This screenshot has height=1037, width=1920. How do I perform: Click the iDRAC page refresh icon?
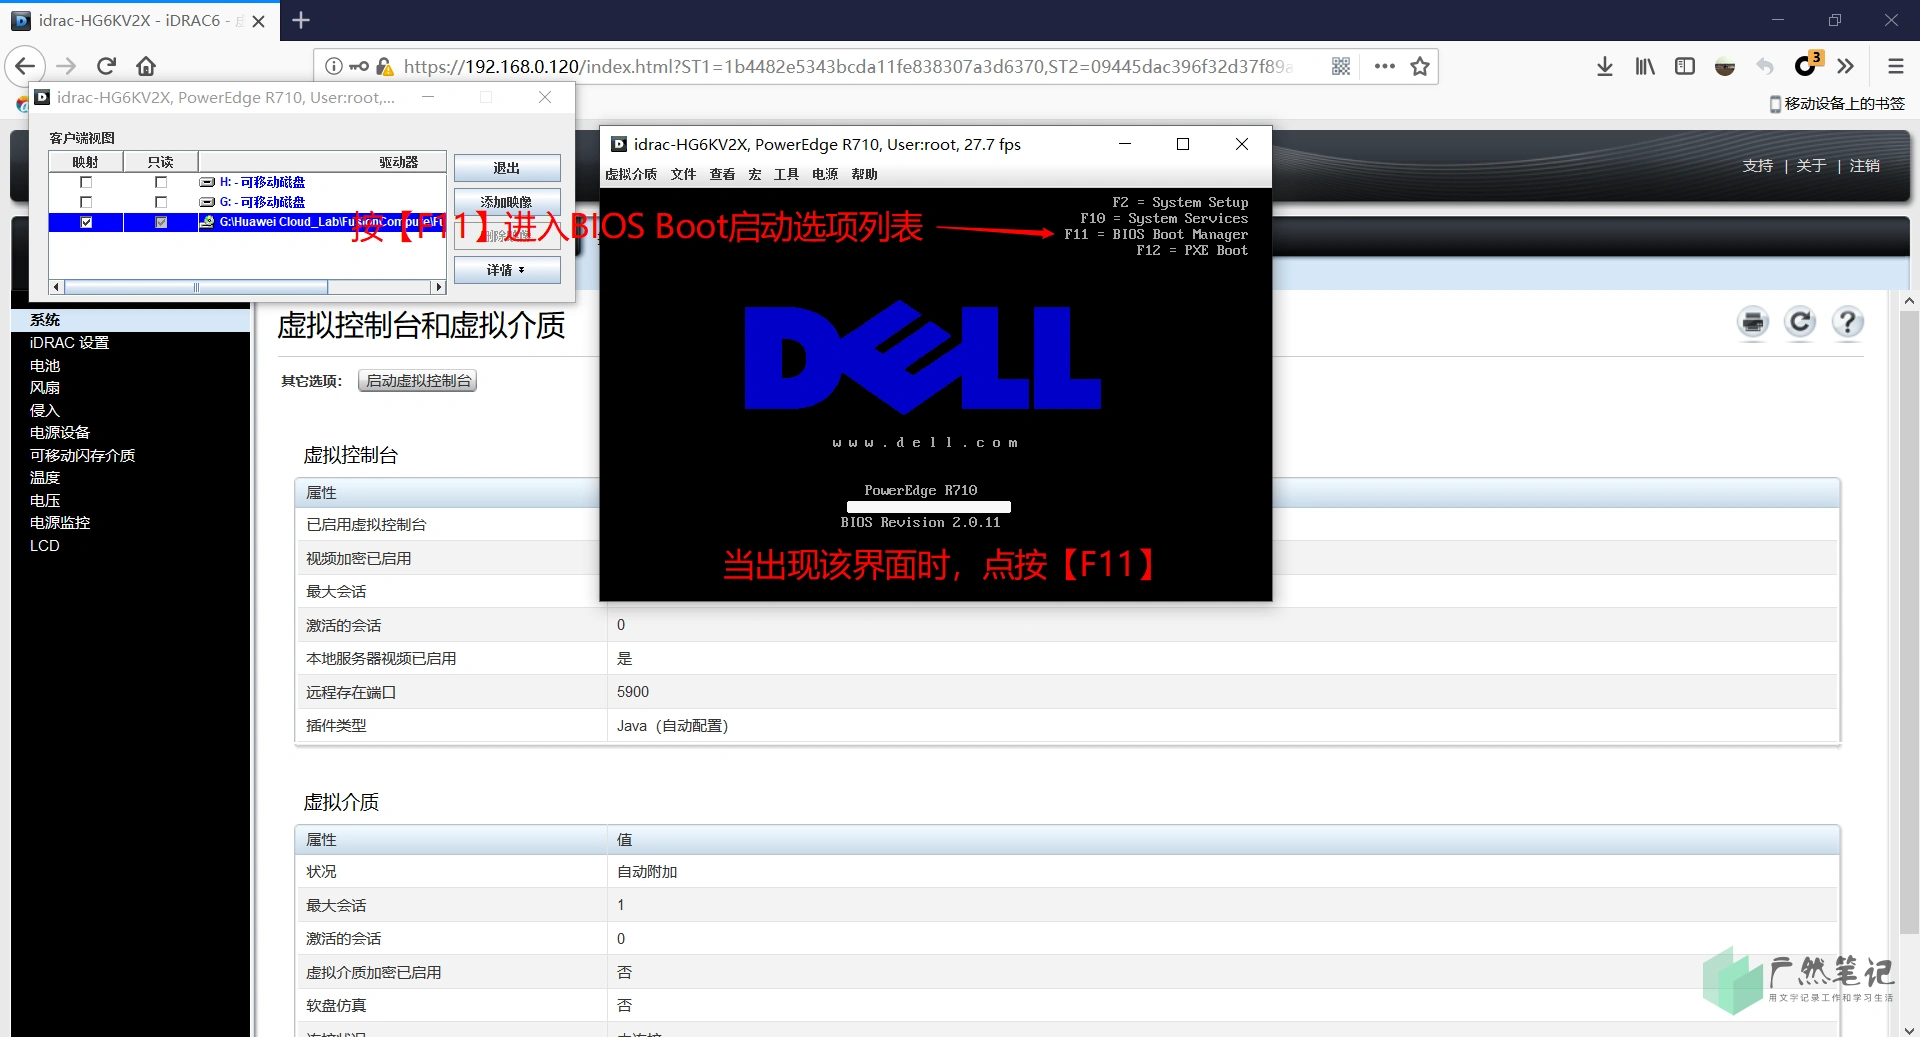coord(1801,322)
